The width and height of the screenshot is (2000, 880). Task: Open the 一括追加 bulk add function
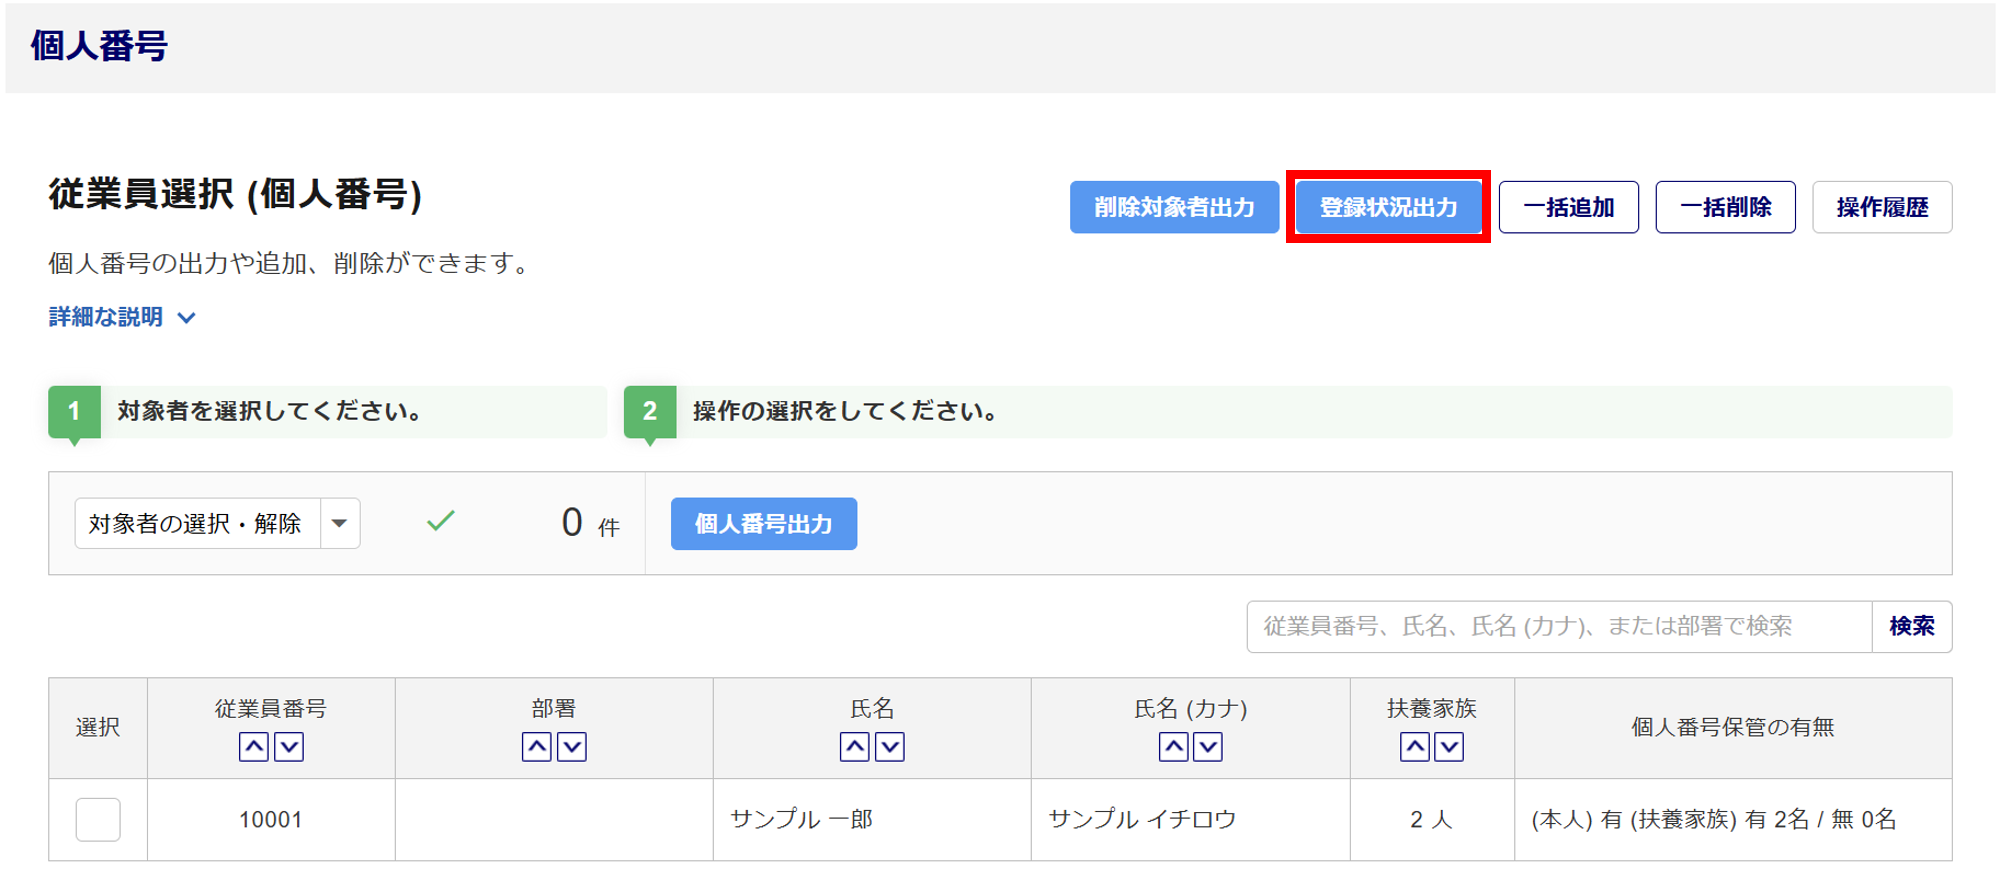(x=1568, y=207)
